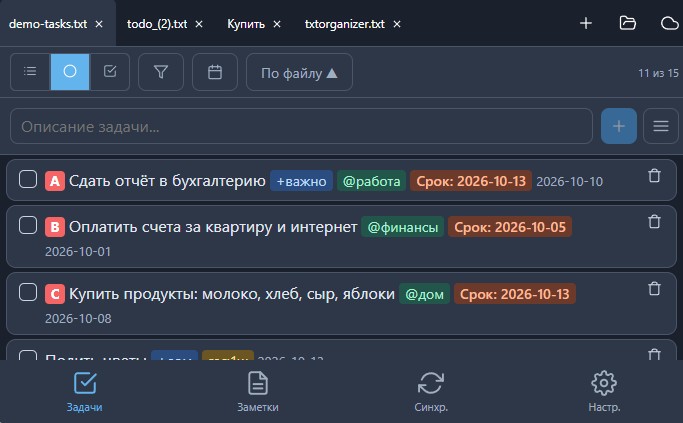Close the Купить tab
This screenshot has height=423, width=683.
tap(277, 24)
